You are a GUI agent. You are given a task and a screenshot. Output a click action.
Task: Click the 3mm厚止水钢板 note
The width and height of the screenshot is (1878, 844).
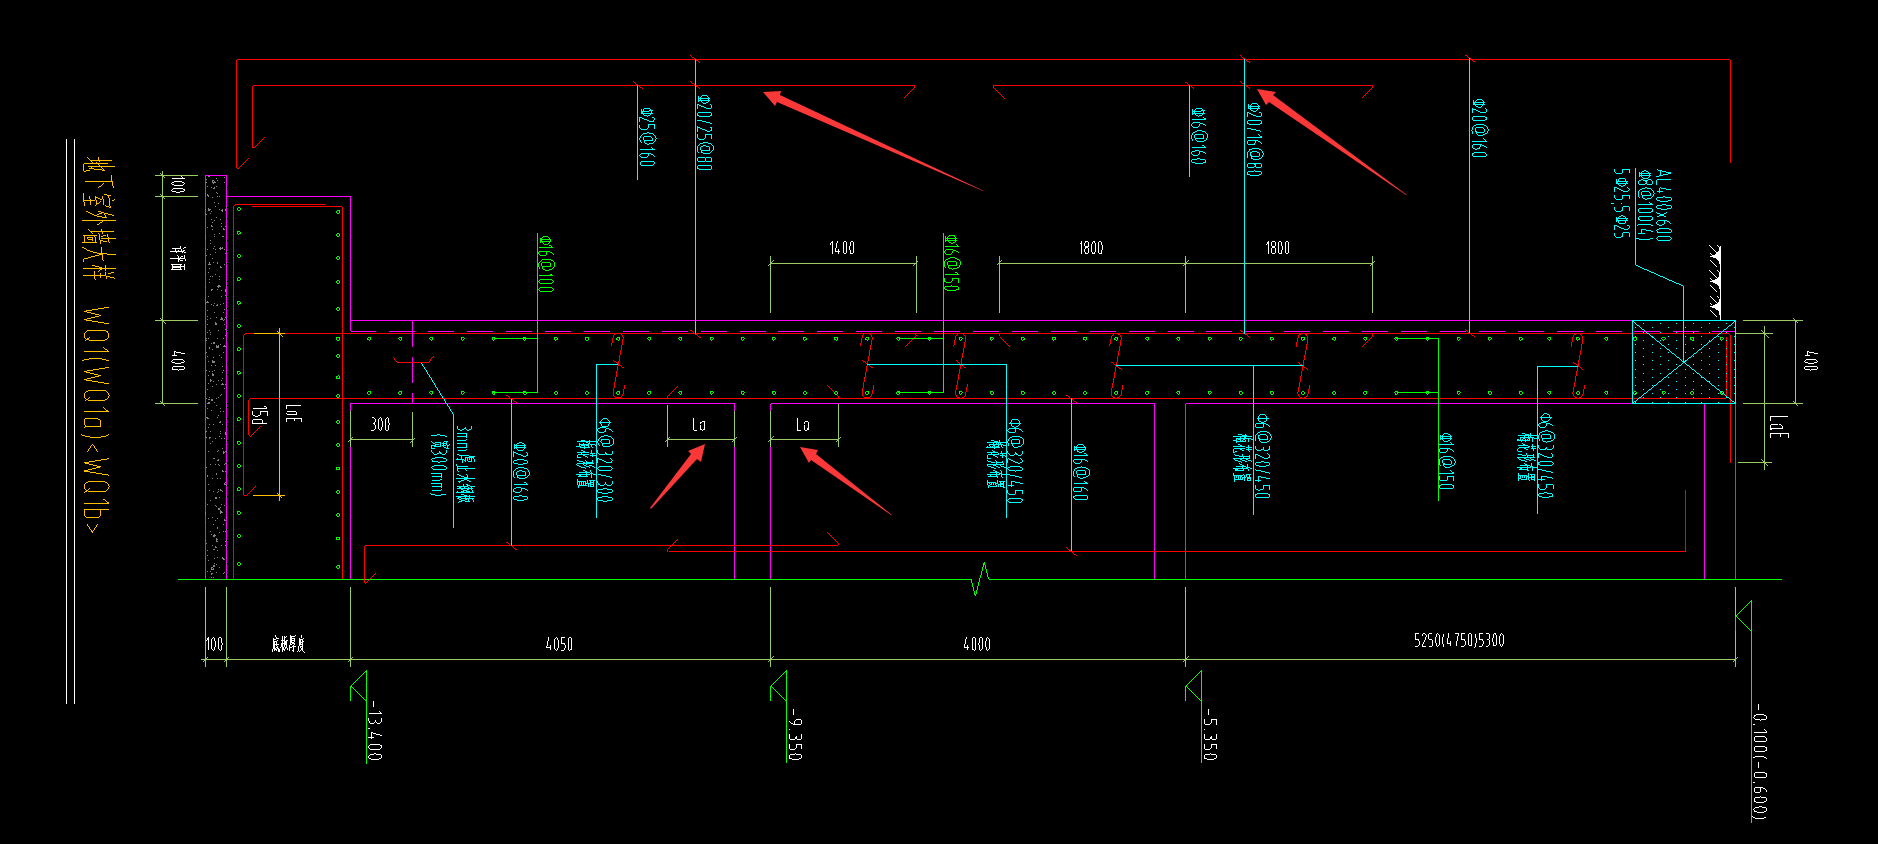pyautogui.click(x=464, y=464)
